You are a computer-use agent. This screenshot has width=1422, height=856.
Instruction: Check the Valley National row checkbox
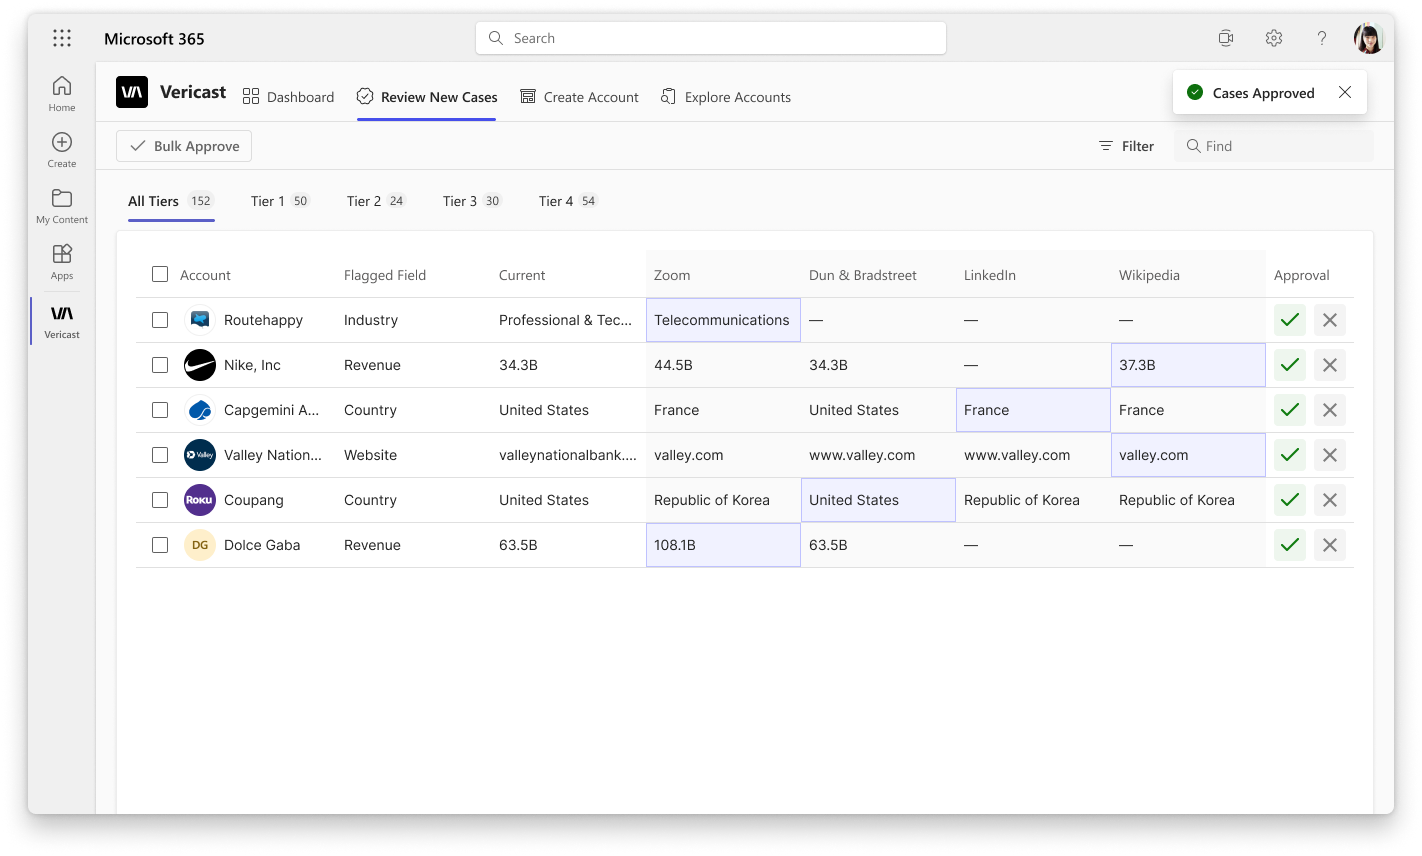(160, 455)
